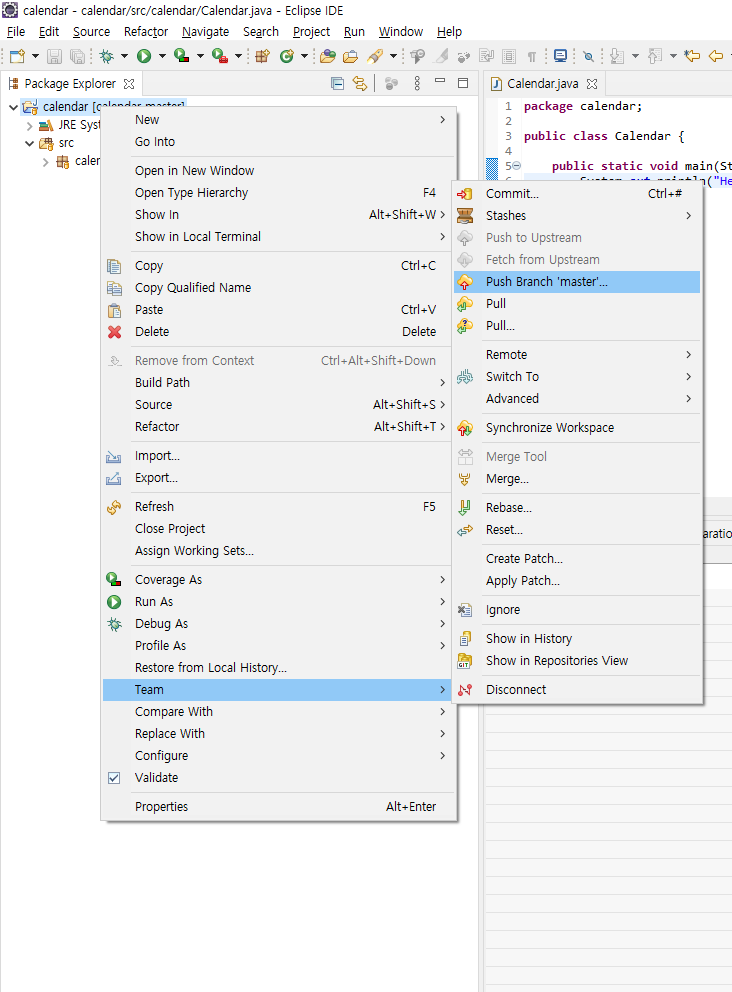732x992 pixels.
Task: Select Disconnect from Team submenu
Action: (577, 690)
